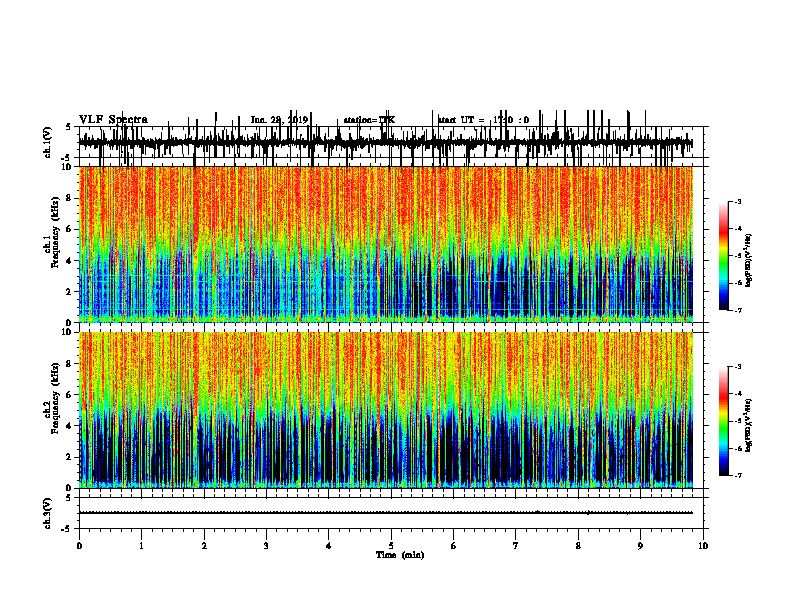The width and height of the screenshot is (792, 612).
Task: Click the log(PSD) label beside ch.1 colorbar
Action: pyautogui.click(x=749, y=261)
